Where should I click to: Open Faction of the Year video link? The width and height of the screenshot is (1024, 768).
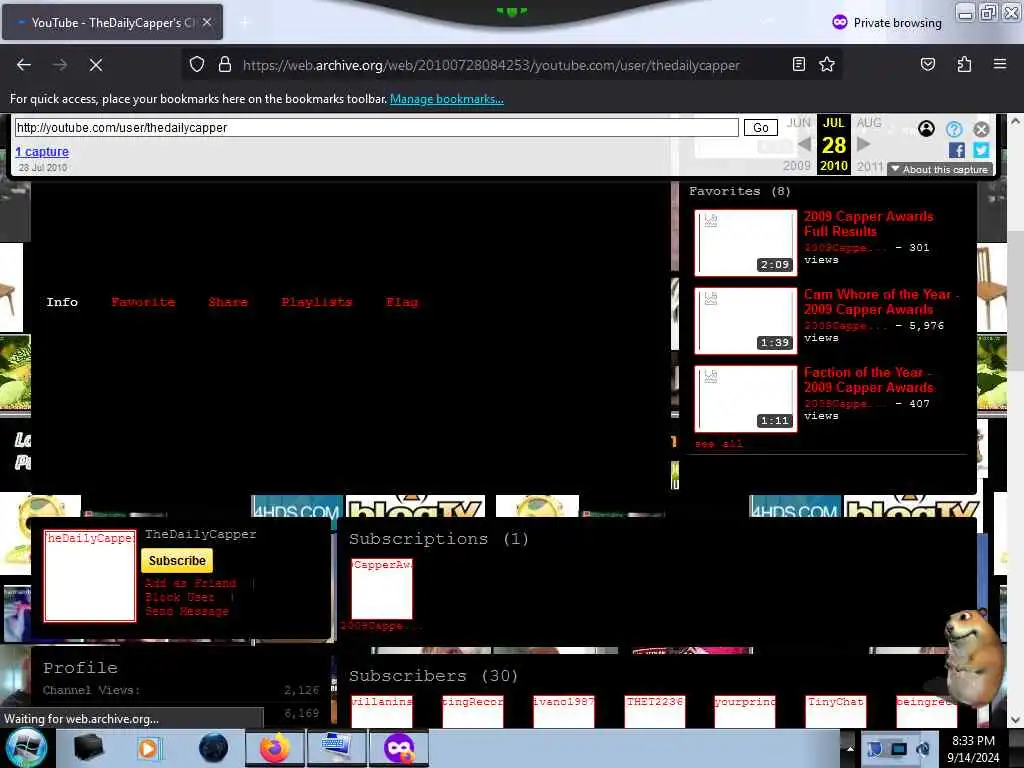869,379
